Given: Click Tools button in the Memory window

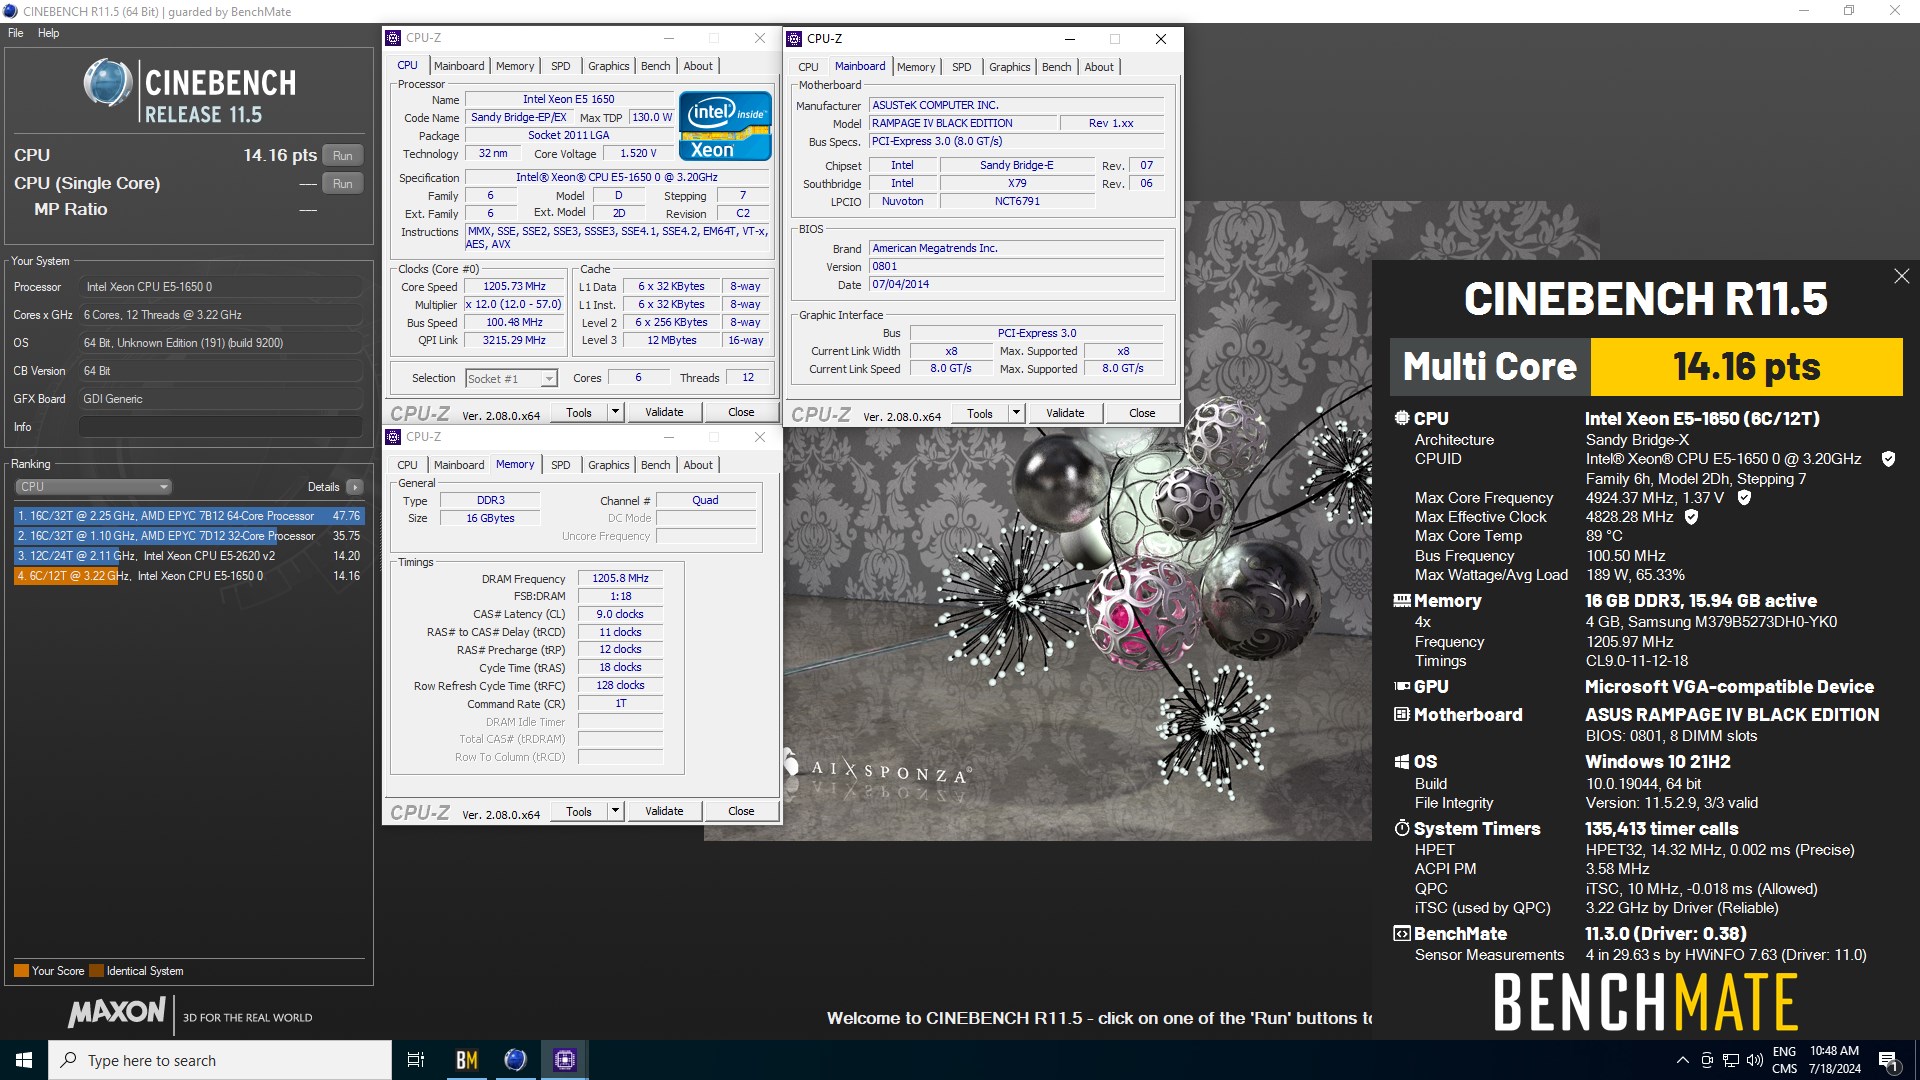Looking at the screenshot, I should pos(579,811).
